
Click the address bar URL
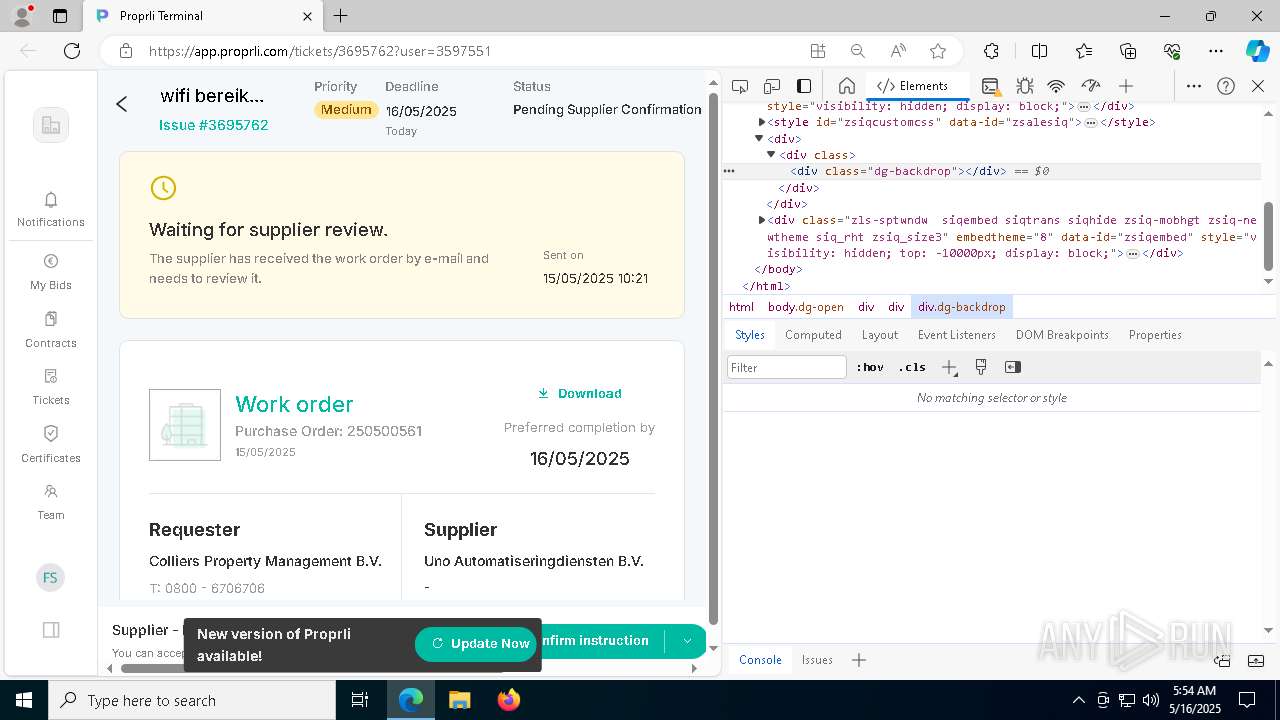pyautogui.click(x=320, y=51)
